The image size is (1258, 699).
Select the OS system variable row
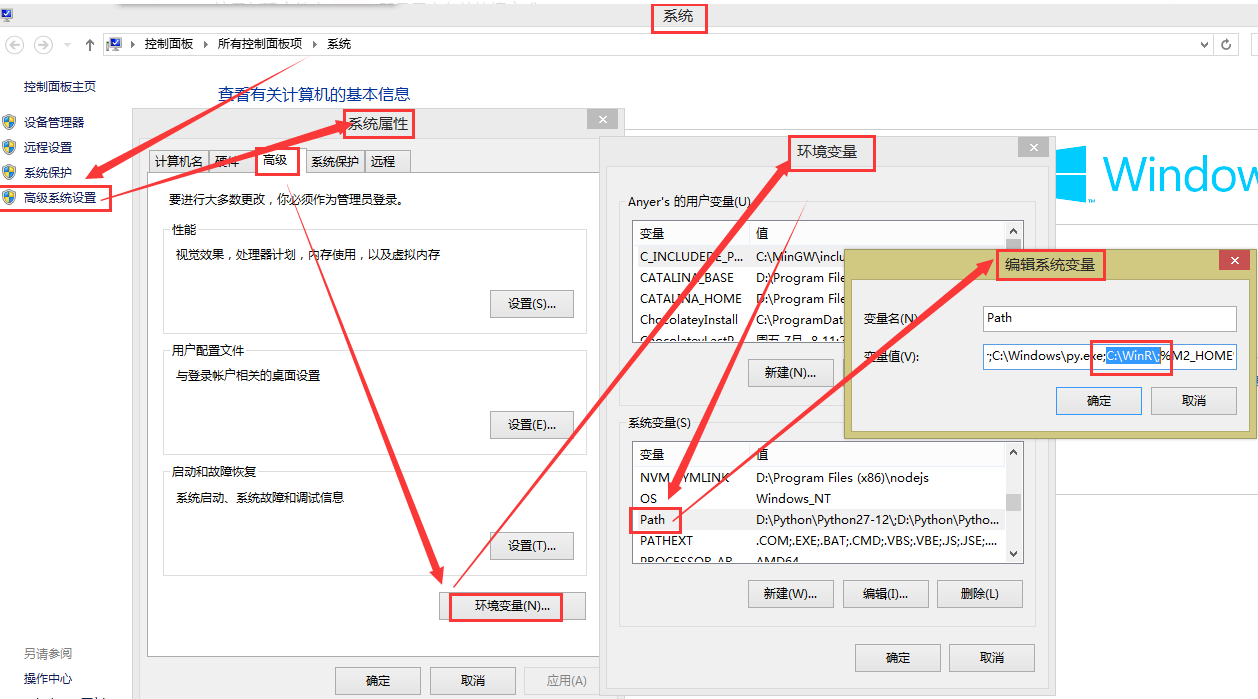click(820, 498)
